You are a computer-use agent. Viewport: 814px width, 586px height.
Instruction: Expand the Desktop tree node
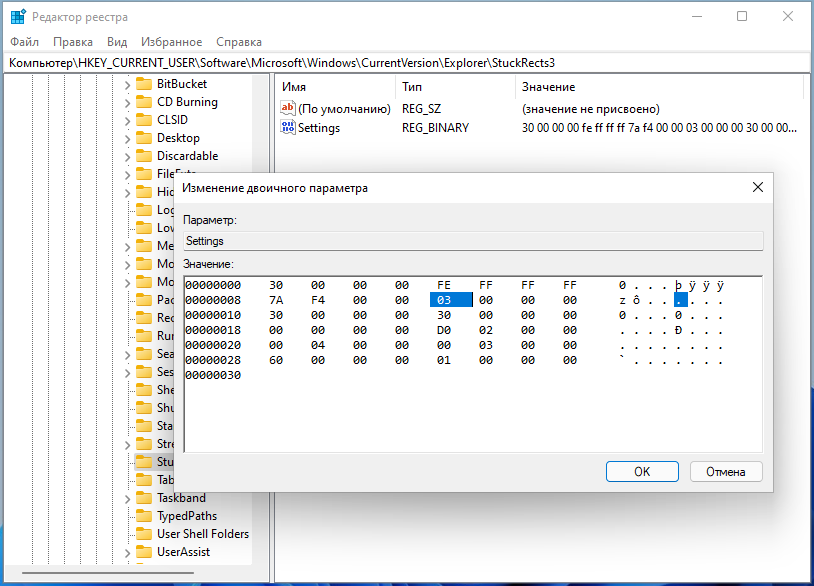tap(127, 139)
